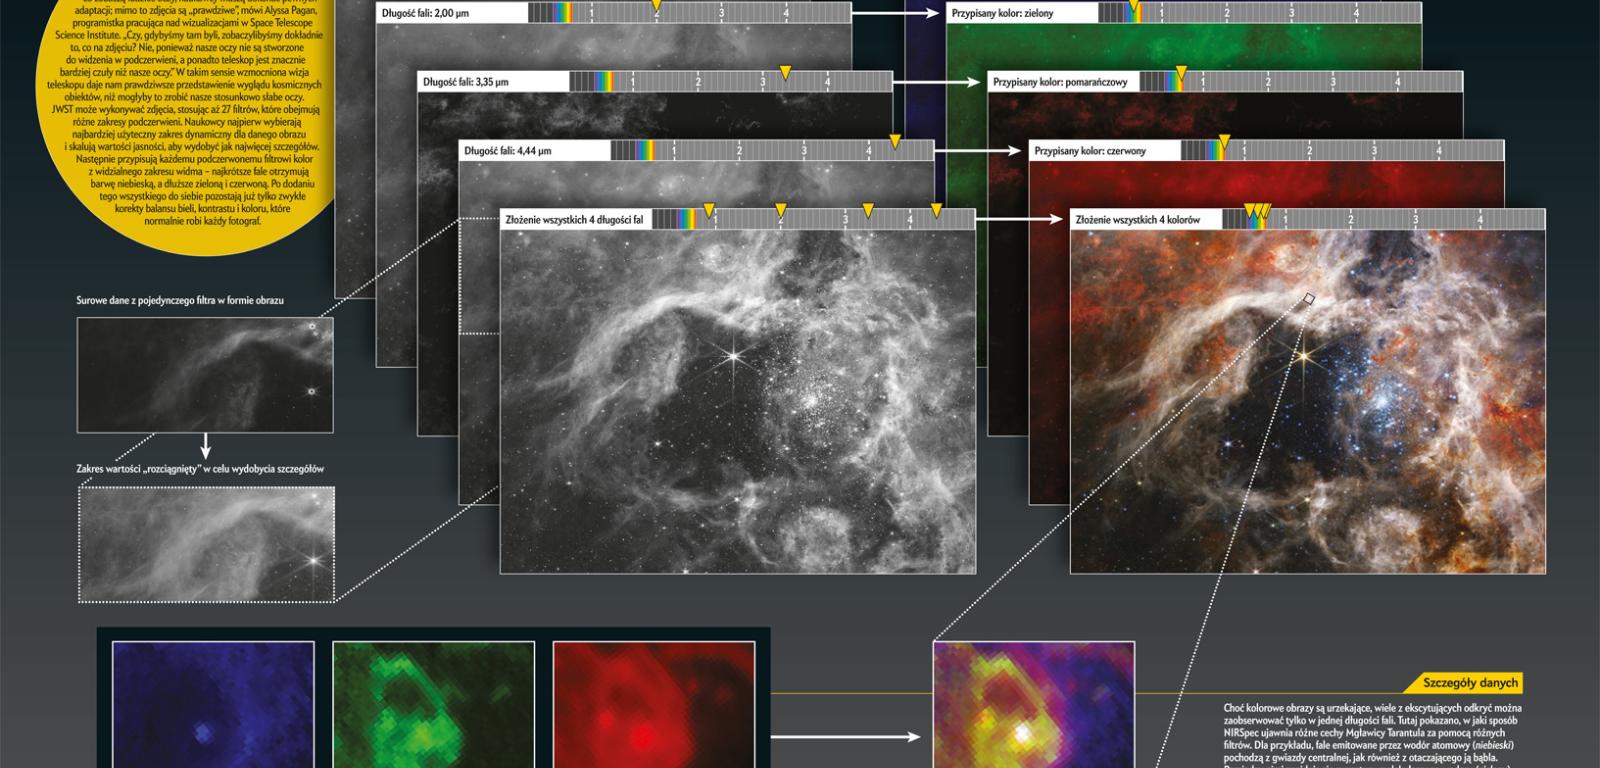Click the small square marker on the color composite image
Viewport: 1600px width, 768px height.
tap(1308, 298)
